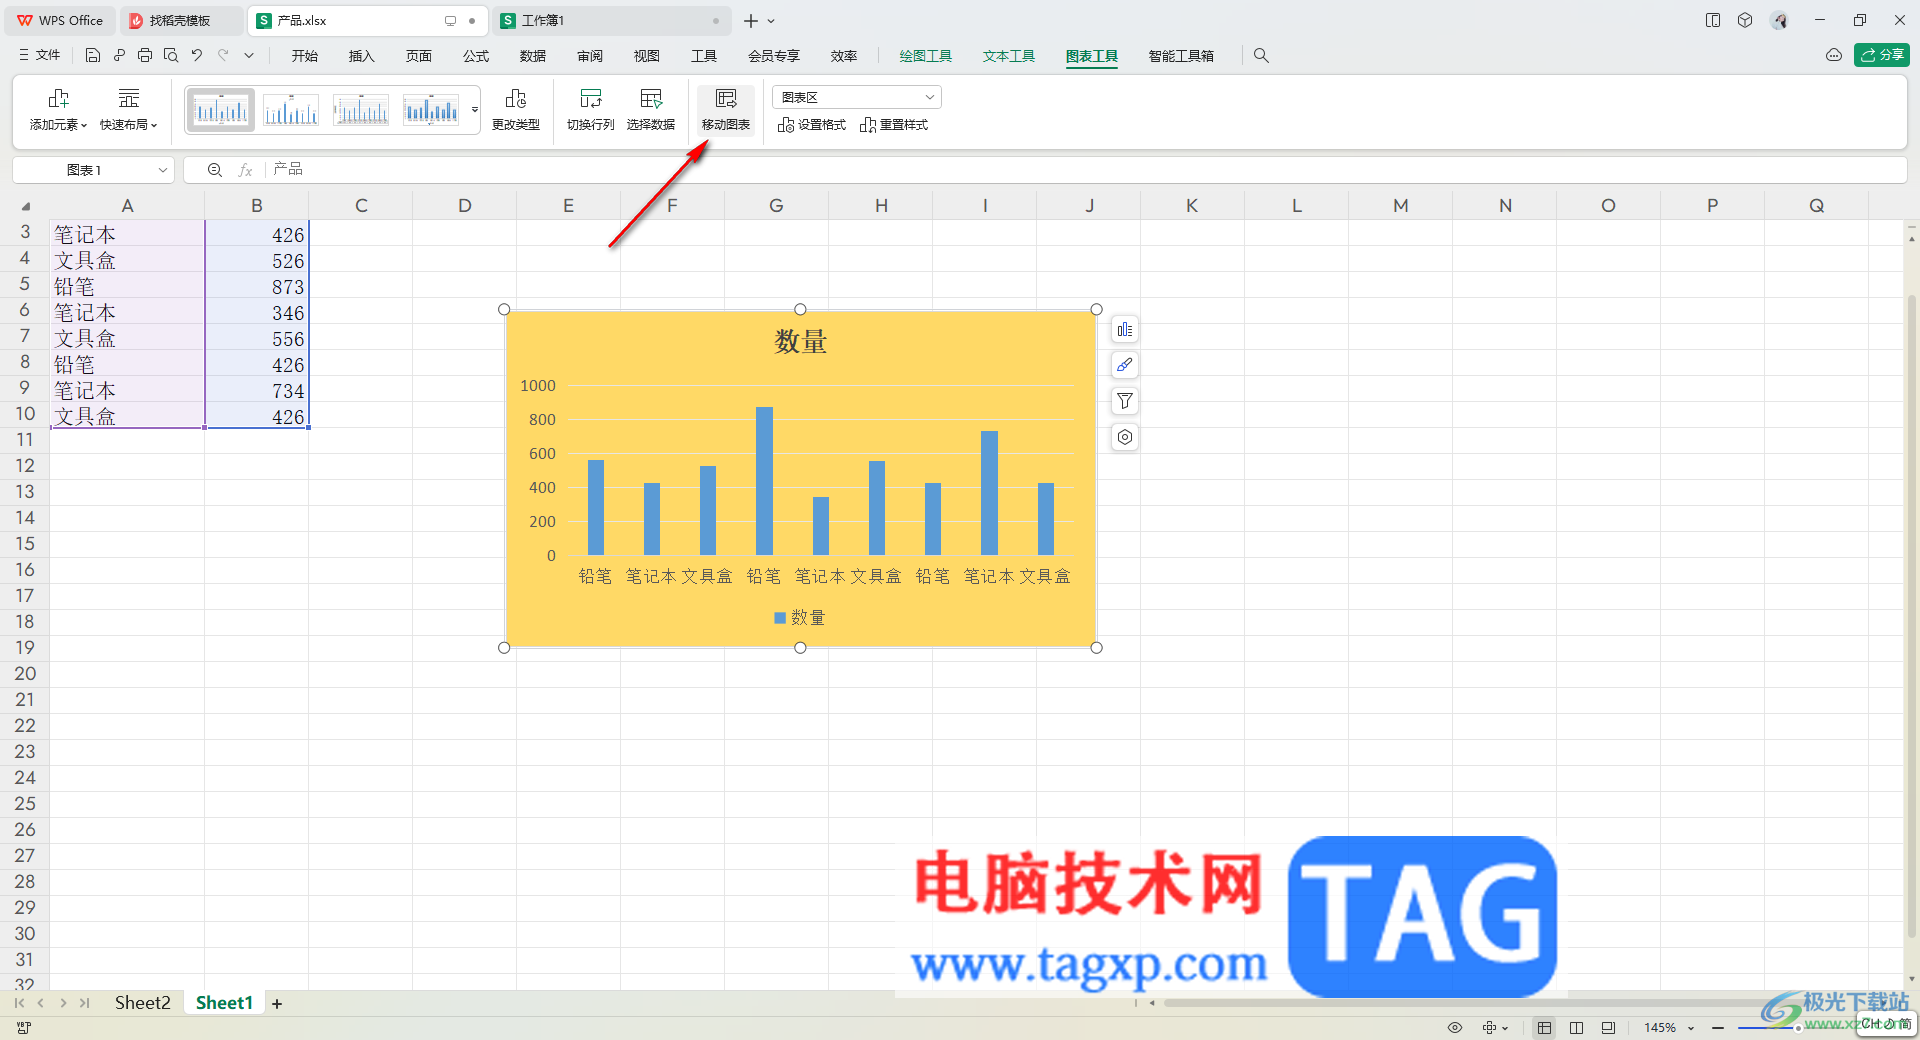Click the Print icon in quick toolbar
This screenshot has height=1040, width=1920.
point(145,56)
